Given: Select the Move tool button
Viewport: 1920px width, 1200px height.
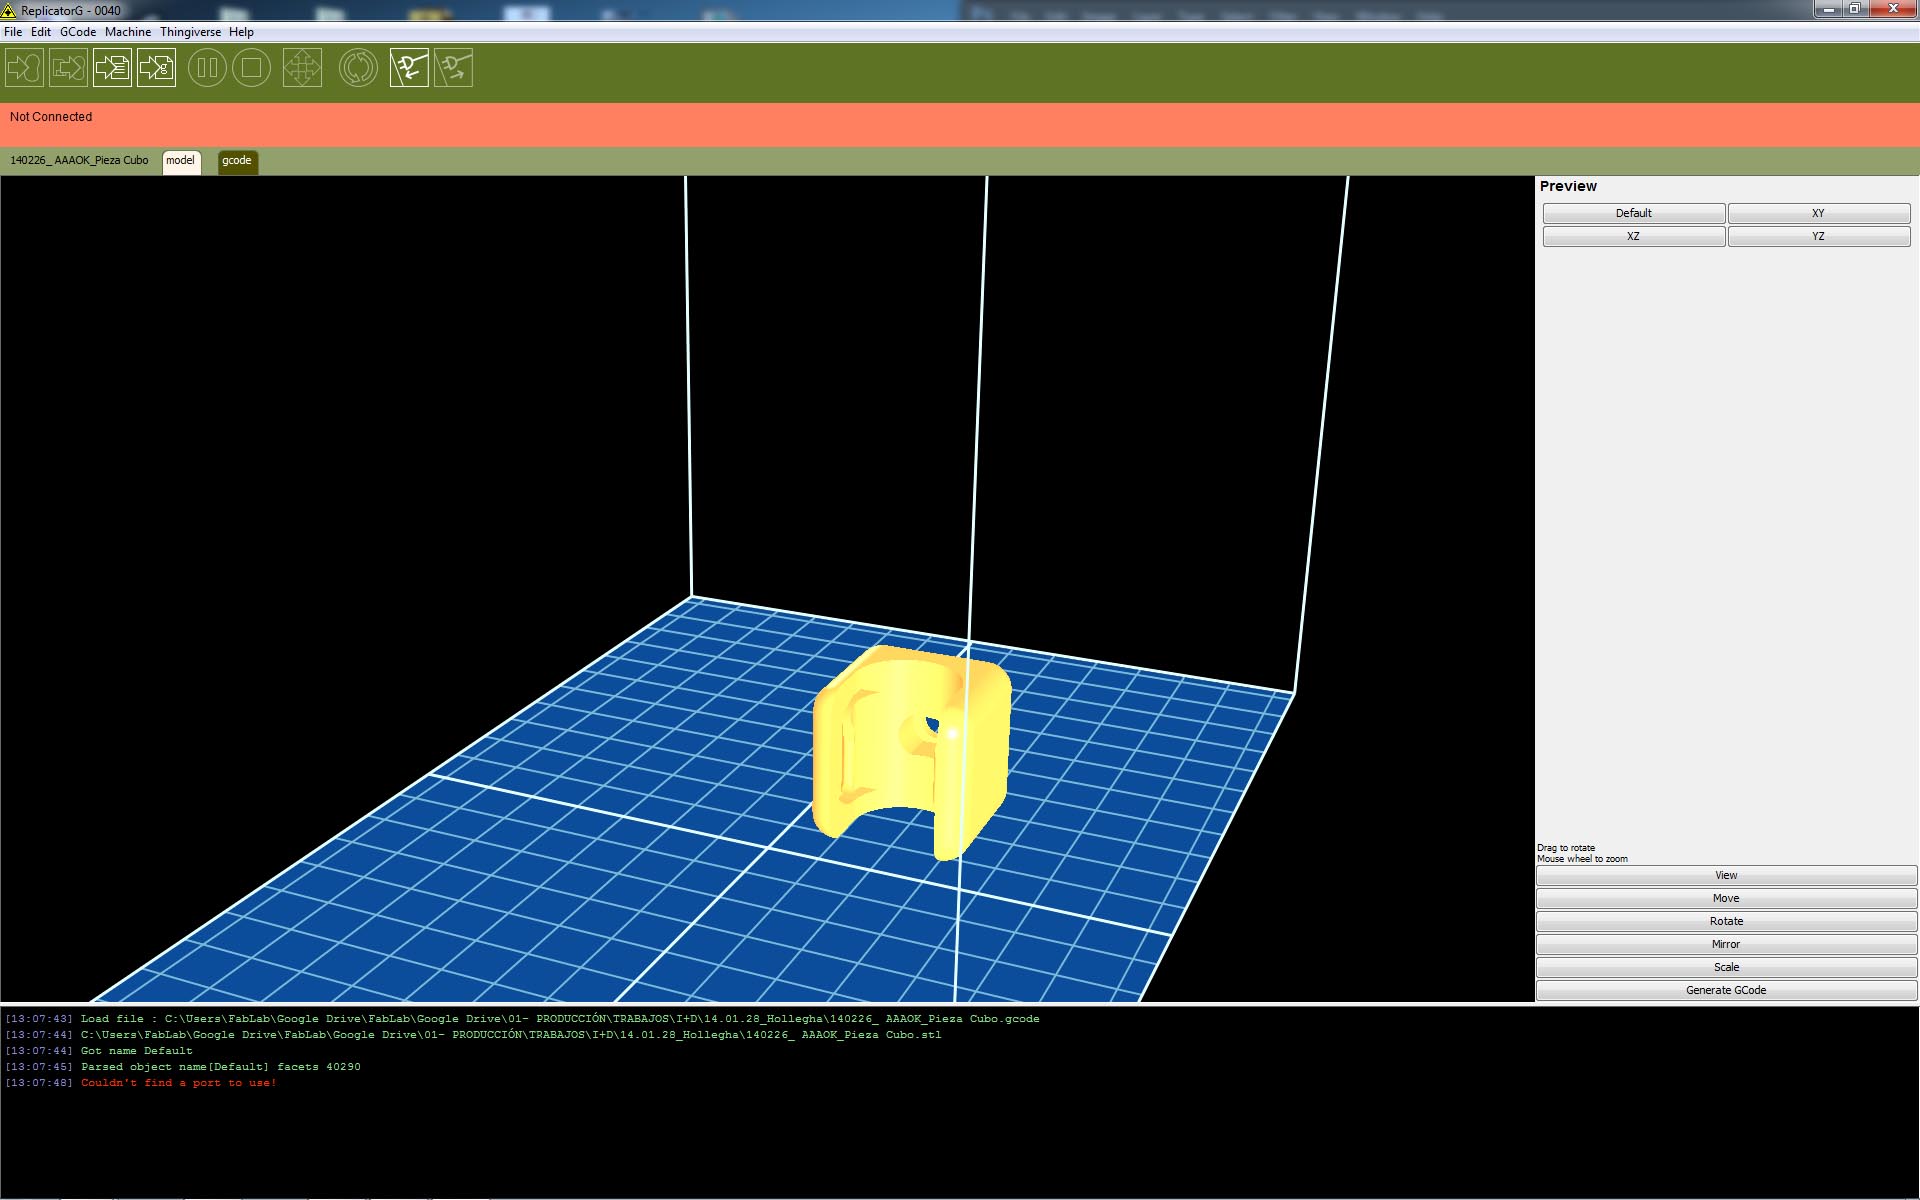Looking at the screenshot, I should coord(1726,898).
